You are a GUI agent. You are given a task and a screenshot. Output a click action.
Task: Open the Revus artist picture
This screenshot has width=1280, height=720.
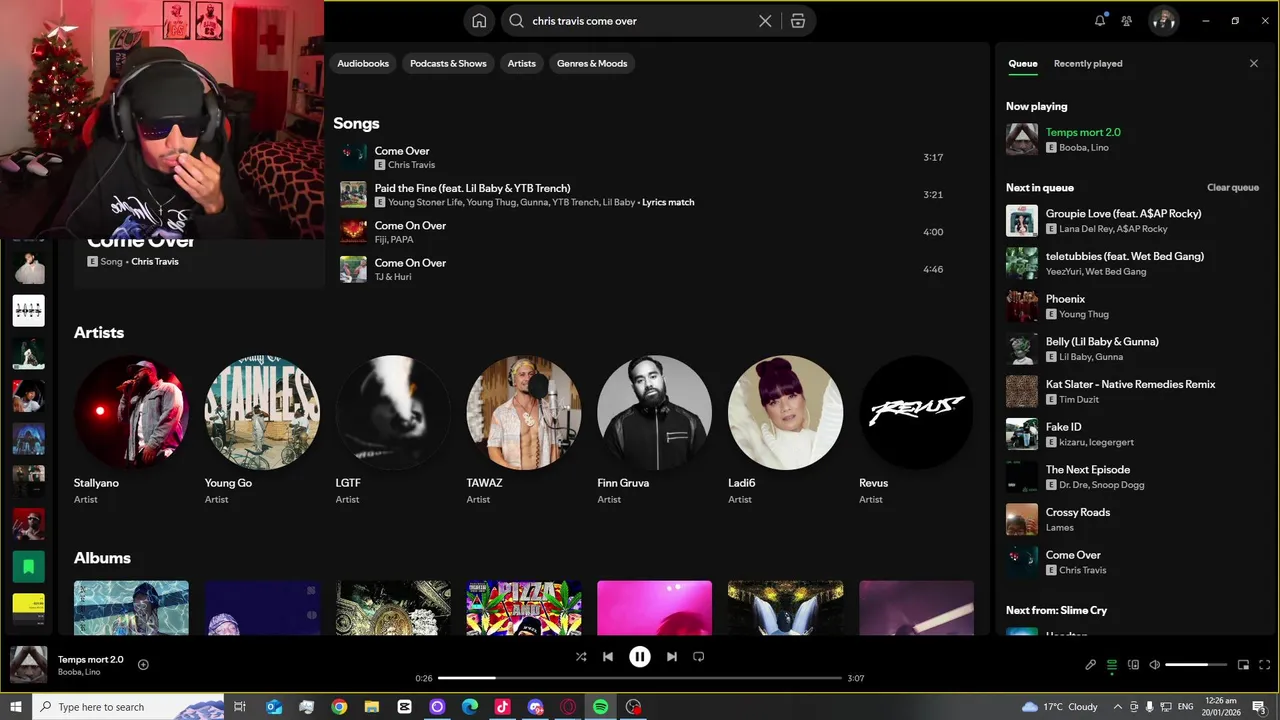click(916, 412)
